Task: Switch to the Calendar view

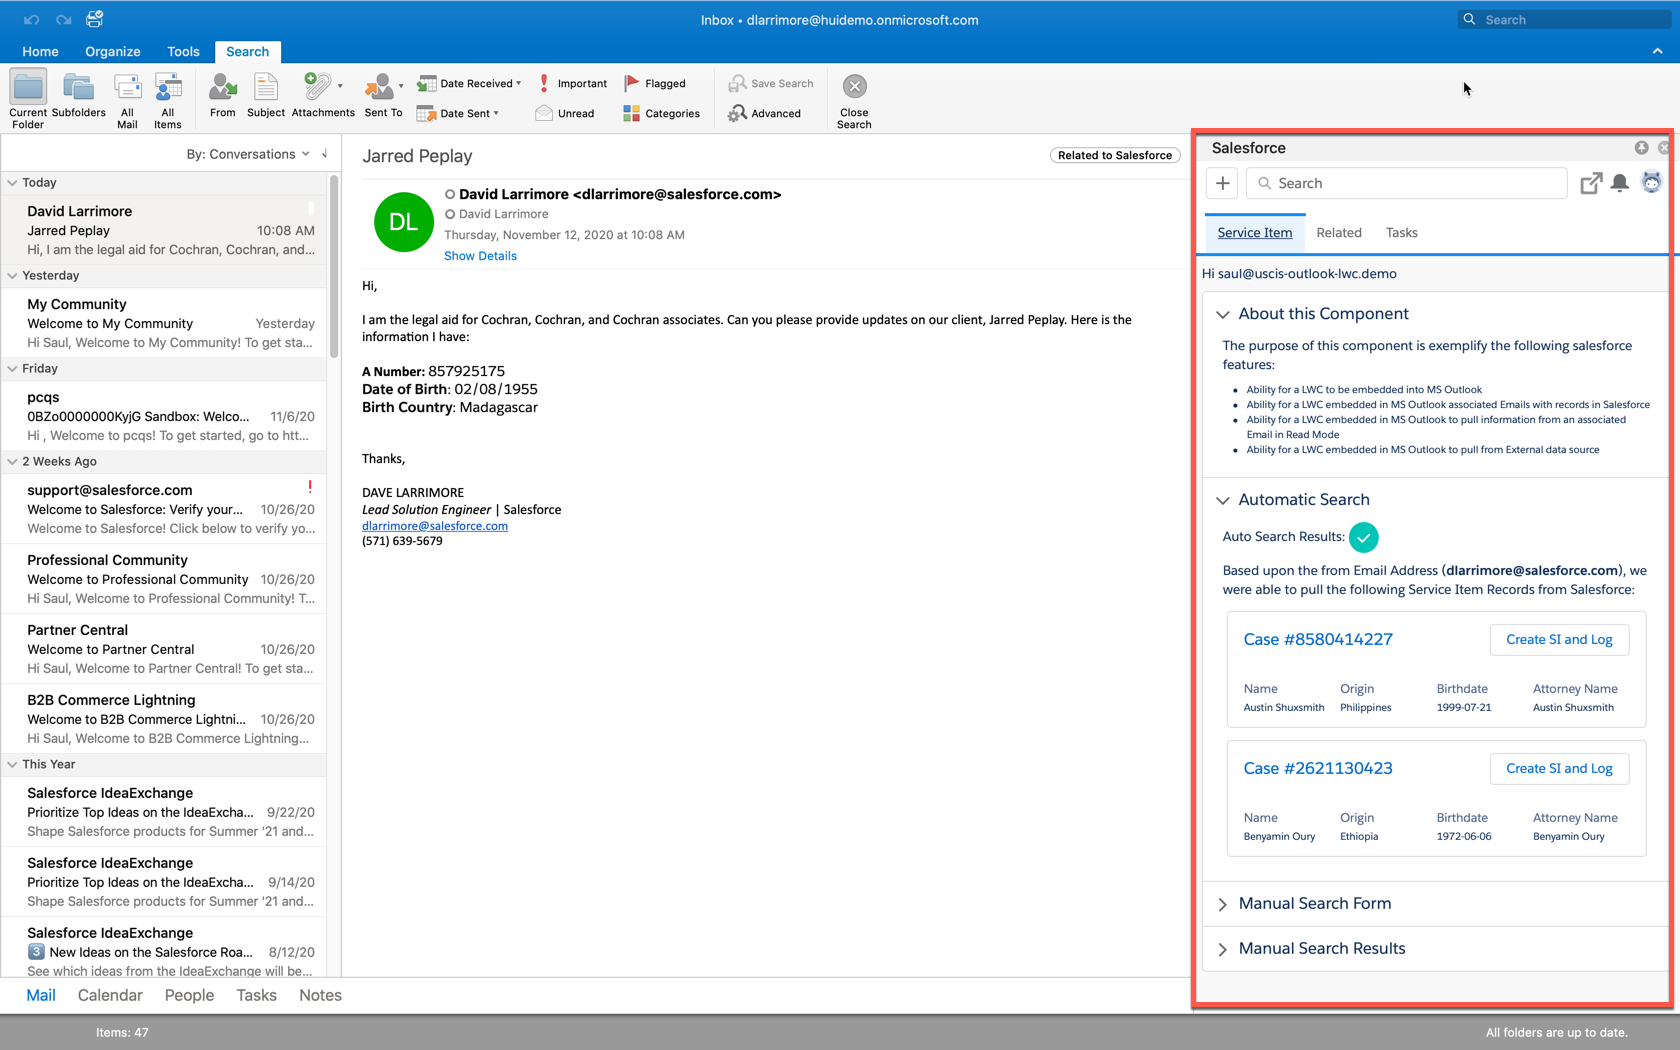Action: pyautogui.click(x=110, y=995)
